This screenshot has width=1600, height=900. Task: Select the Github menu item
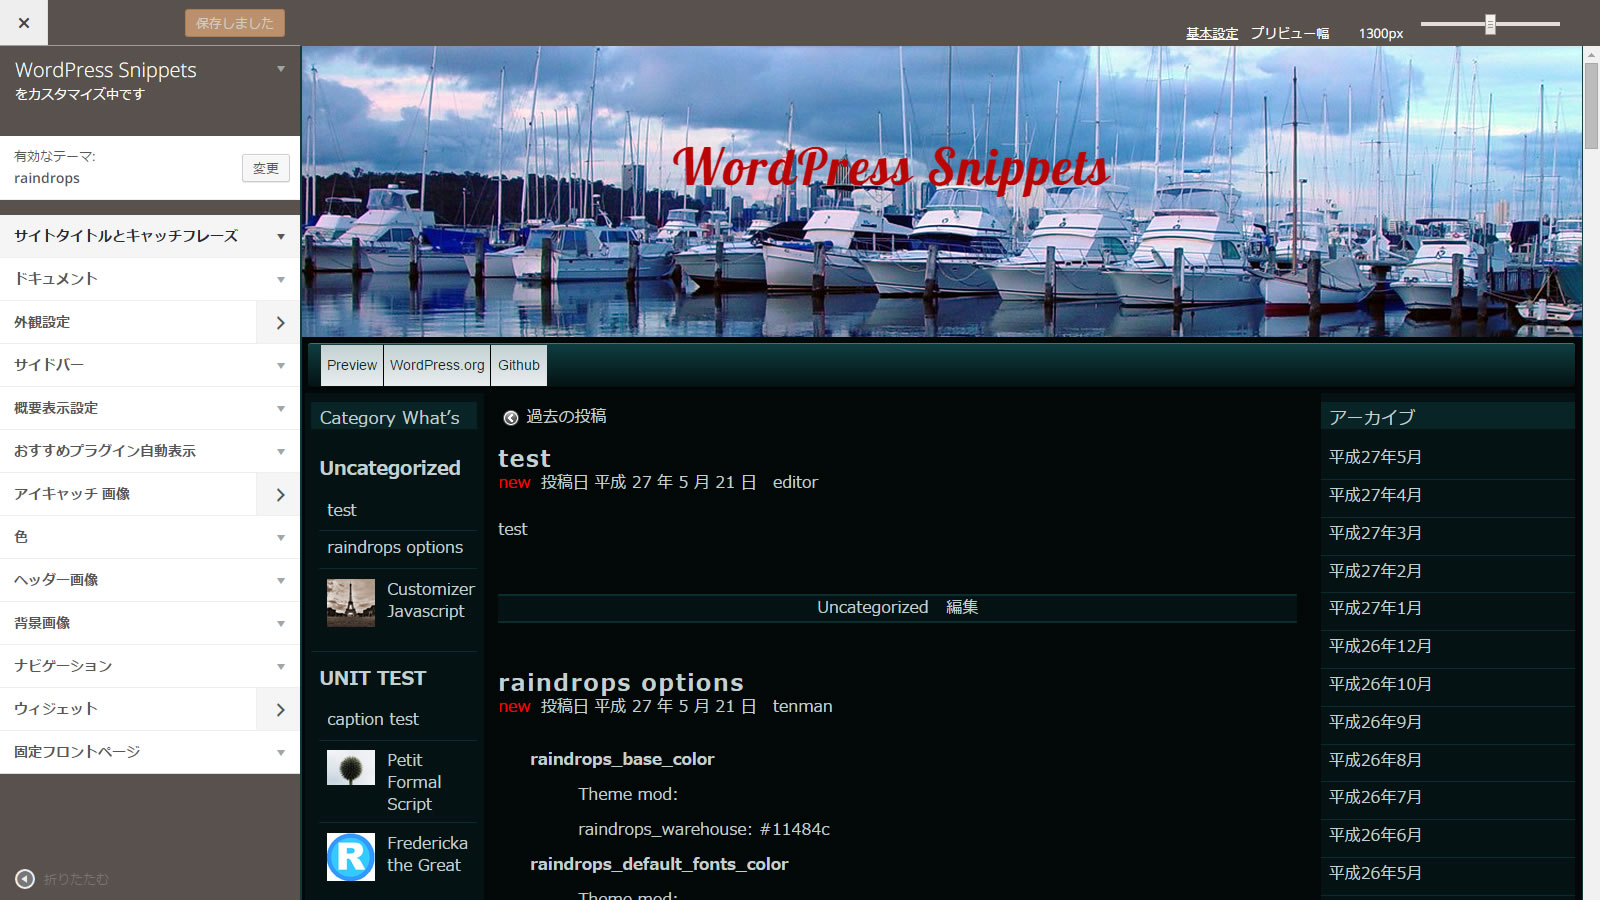pos(519,365)
